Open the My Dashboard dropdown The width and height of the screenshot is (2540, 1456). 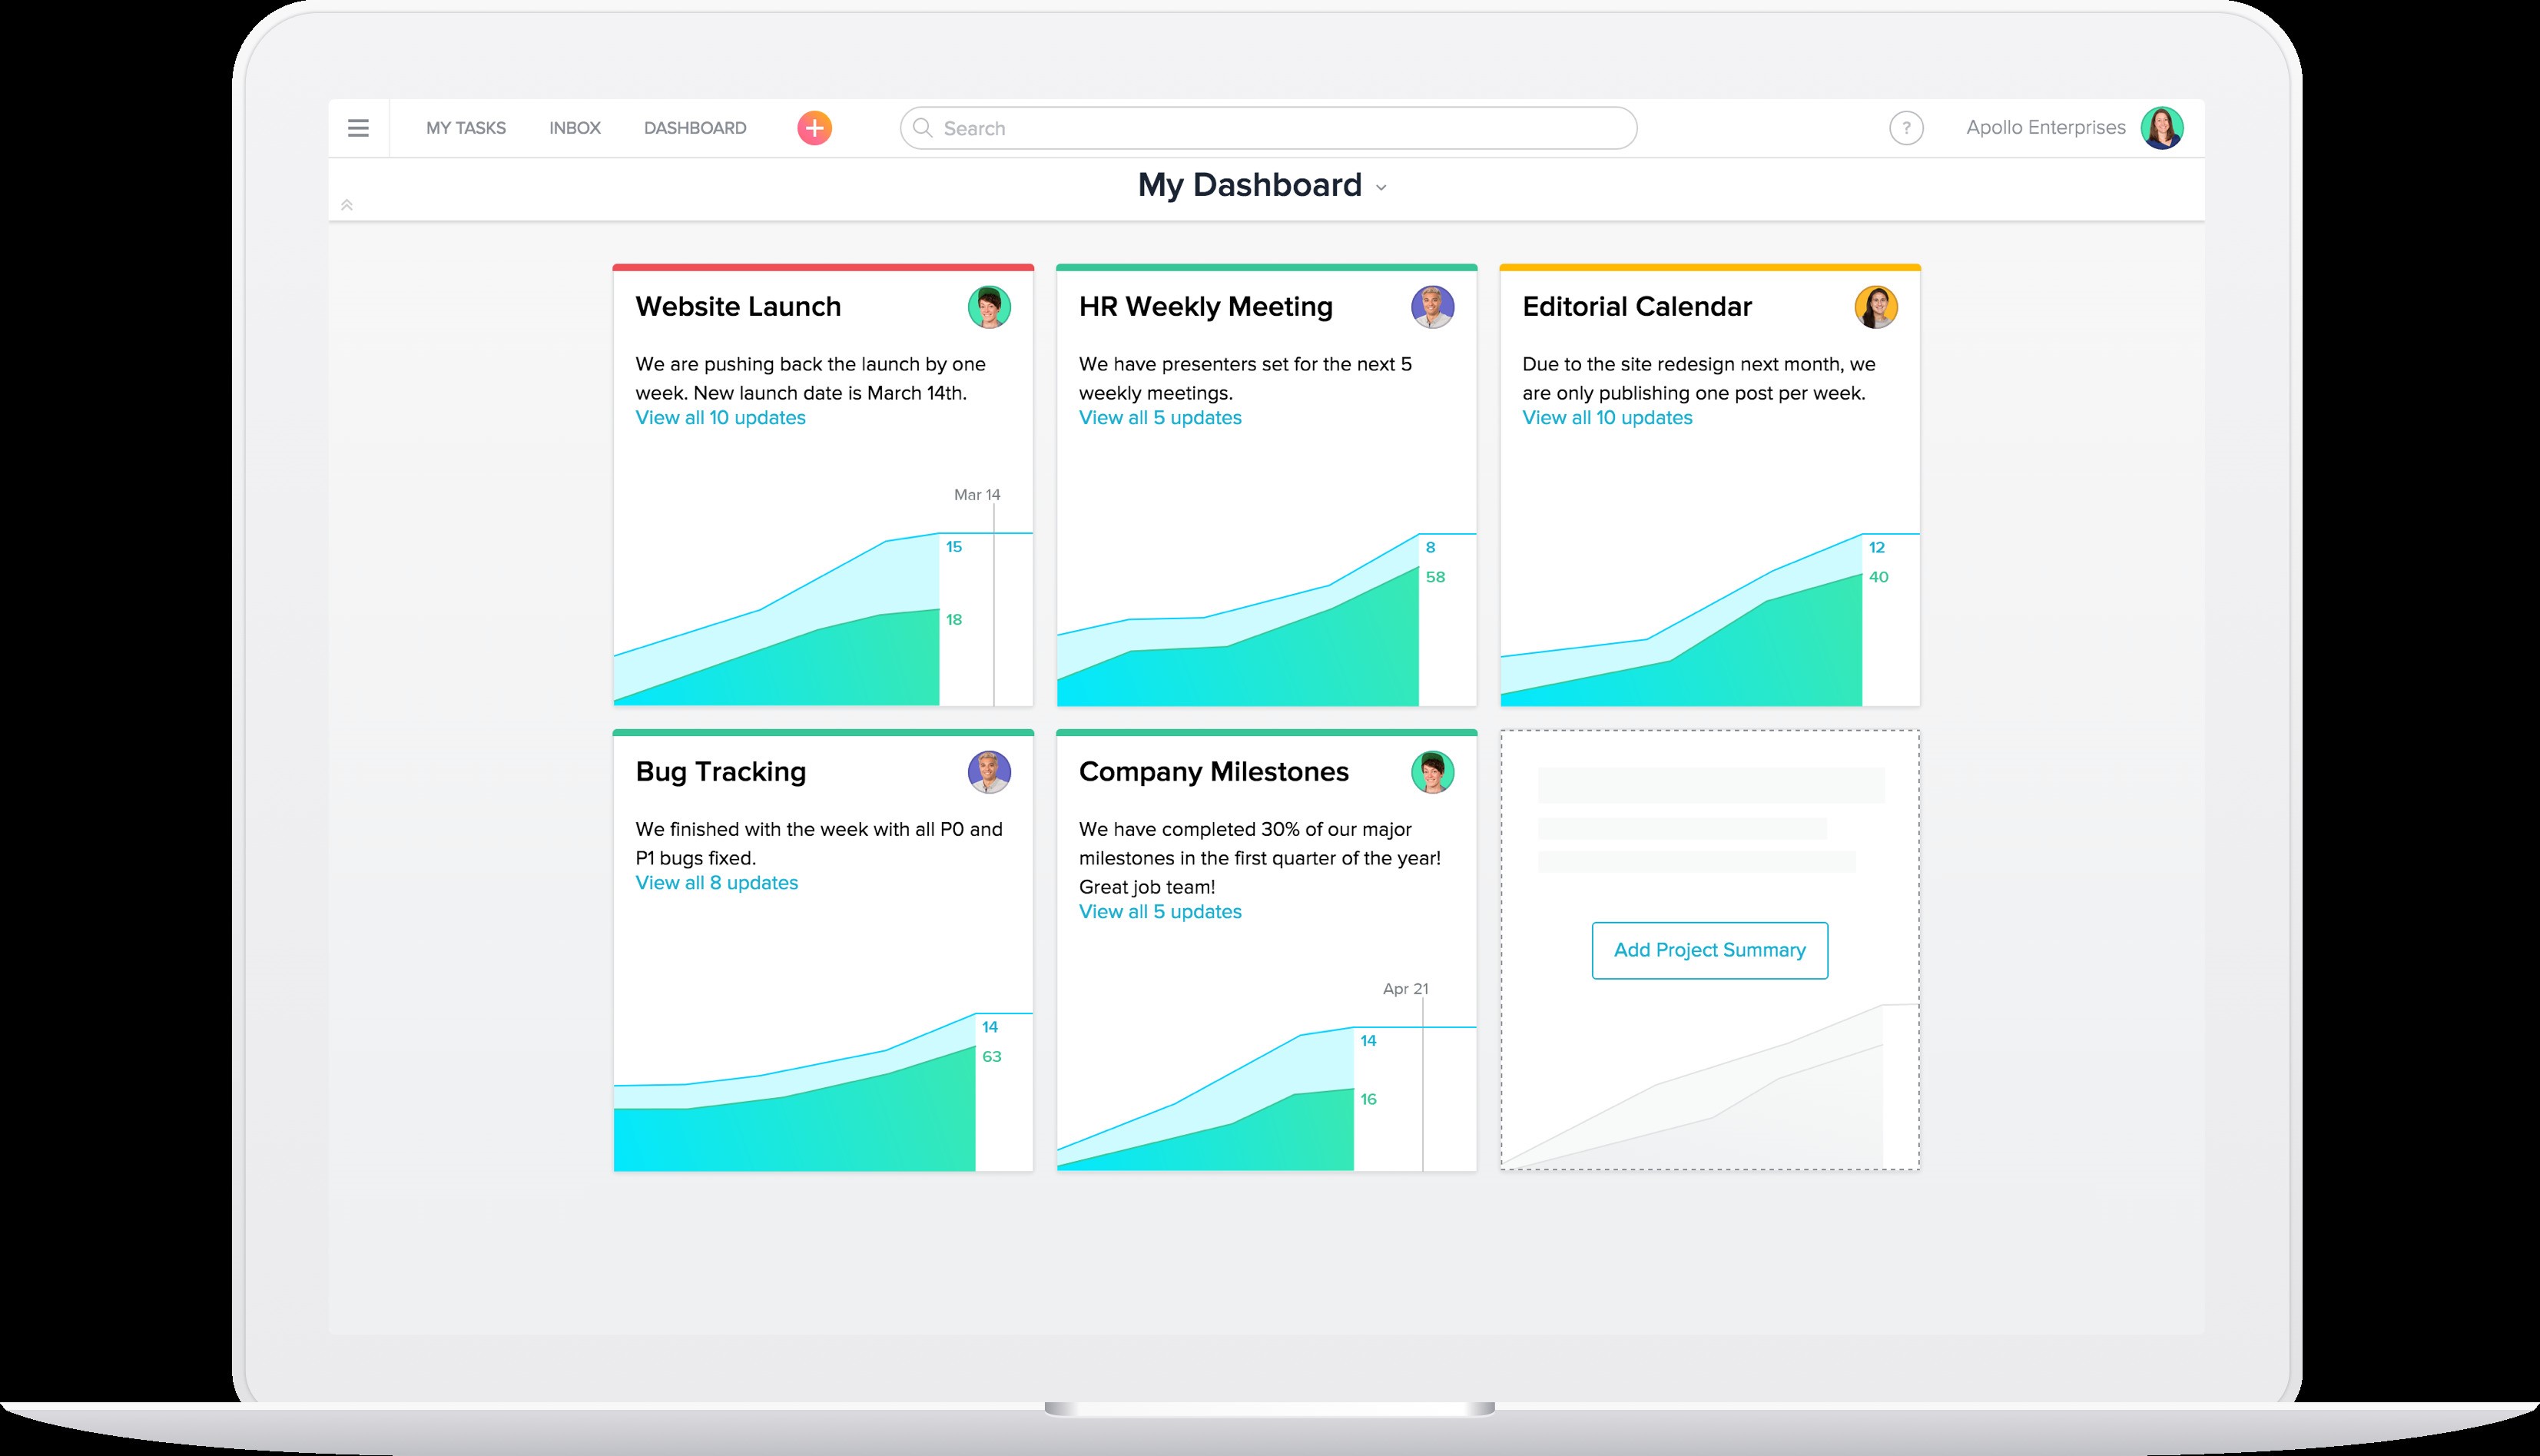click(1382, 187)
